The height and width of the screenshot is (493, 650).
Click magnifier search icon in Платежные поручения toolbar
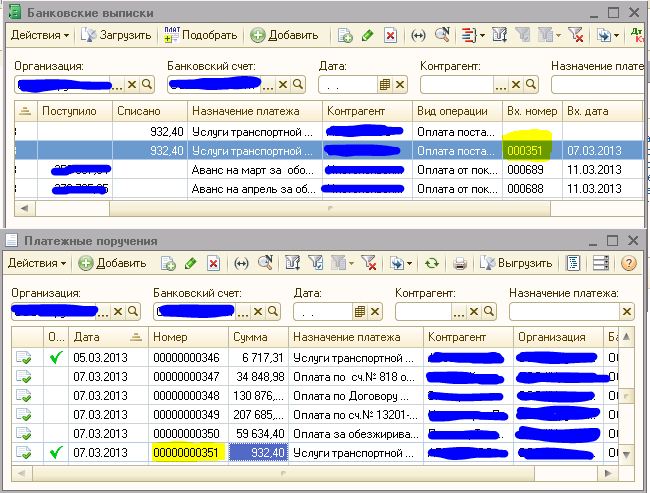265,262
